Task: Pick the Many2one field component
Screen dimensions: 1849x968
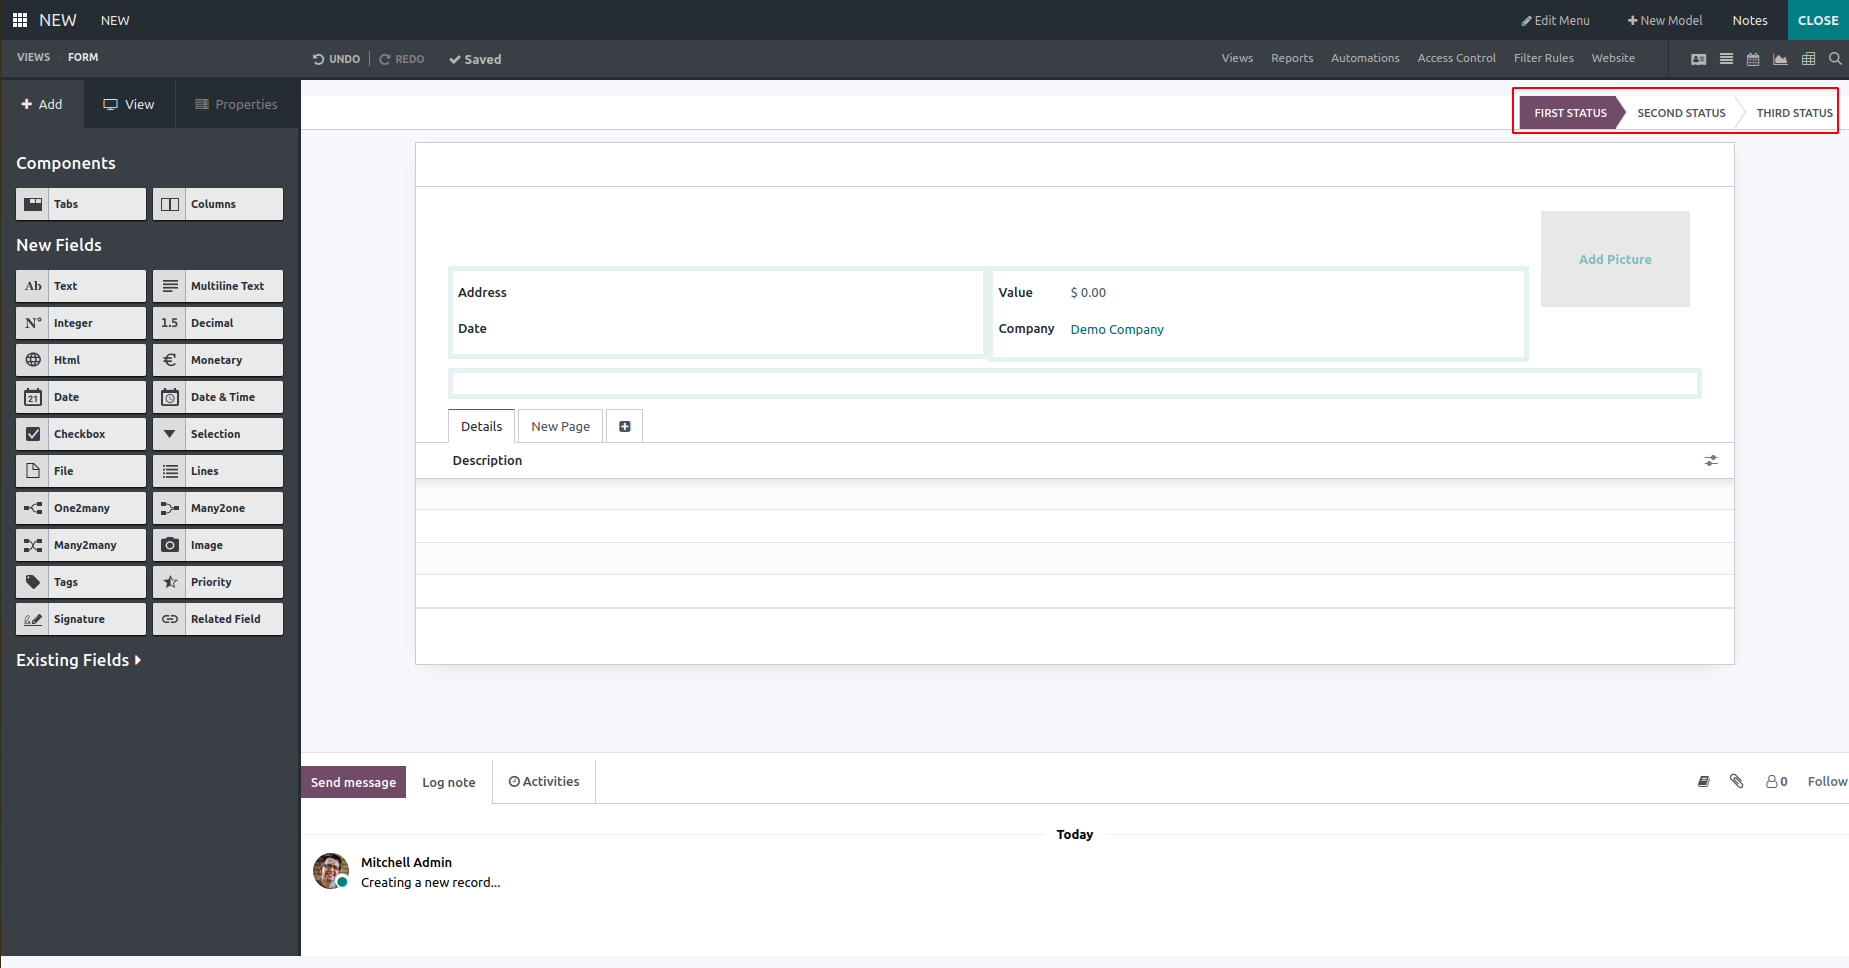Action: pyautogui.click(x=218, y=508)
